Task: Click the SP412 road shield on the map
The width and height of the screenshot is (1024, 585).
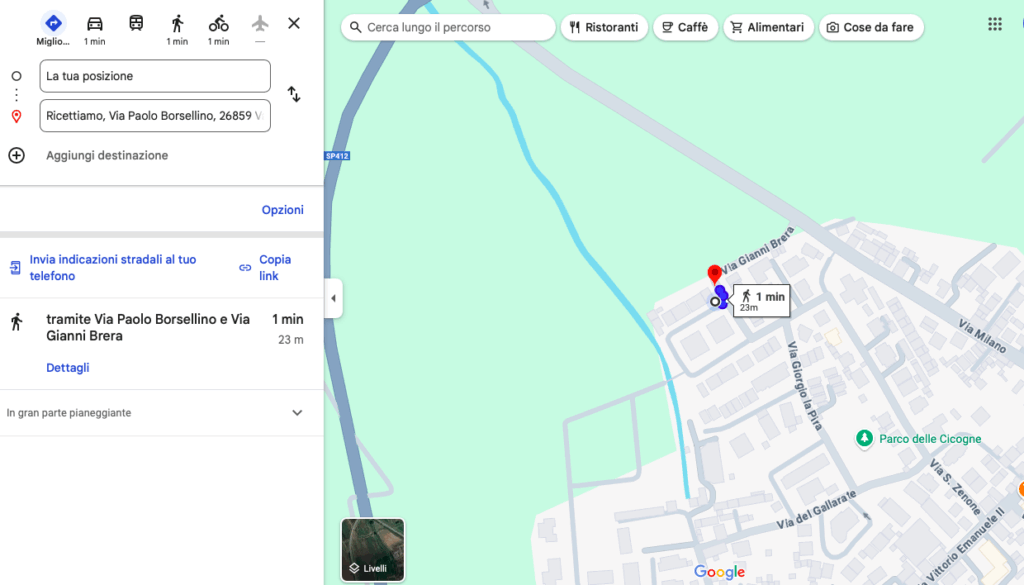Action: tap(337, 156)
